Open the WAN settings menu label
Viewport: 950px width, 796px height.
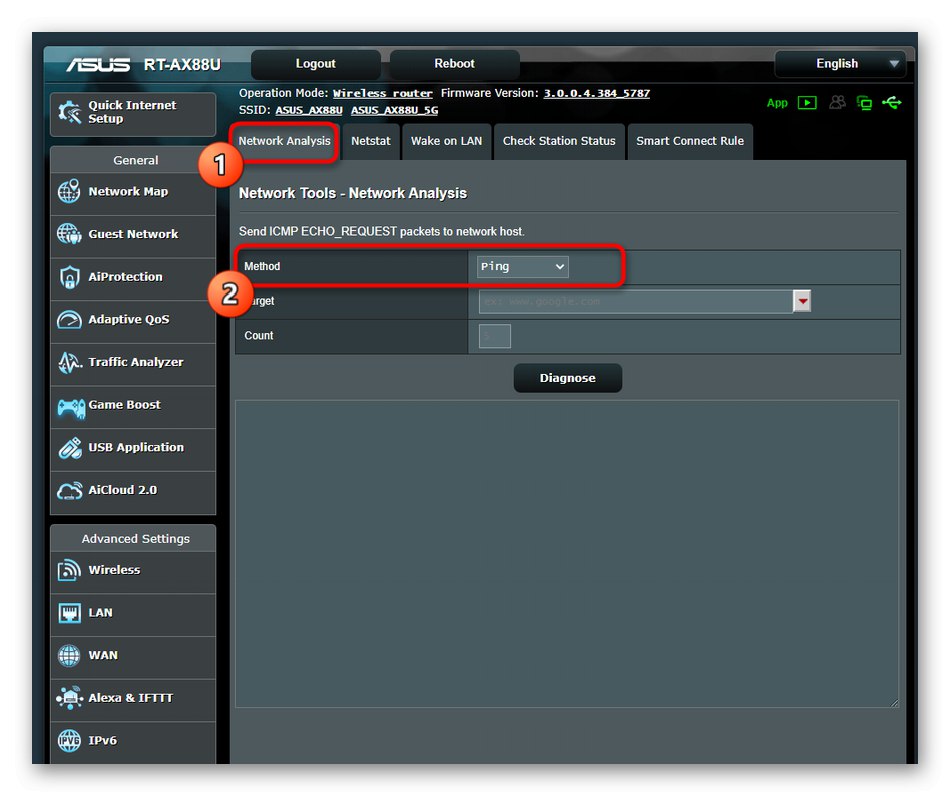pos(103,655)
